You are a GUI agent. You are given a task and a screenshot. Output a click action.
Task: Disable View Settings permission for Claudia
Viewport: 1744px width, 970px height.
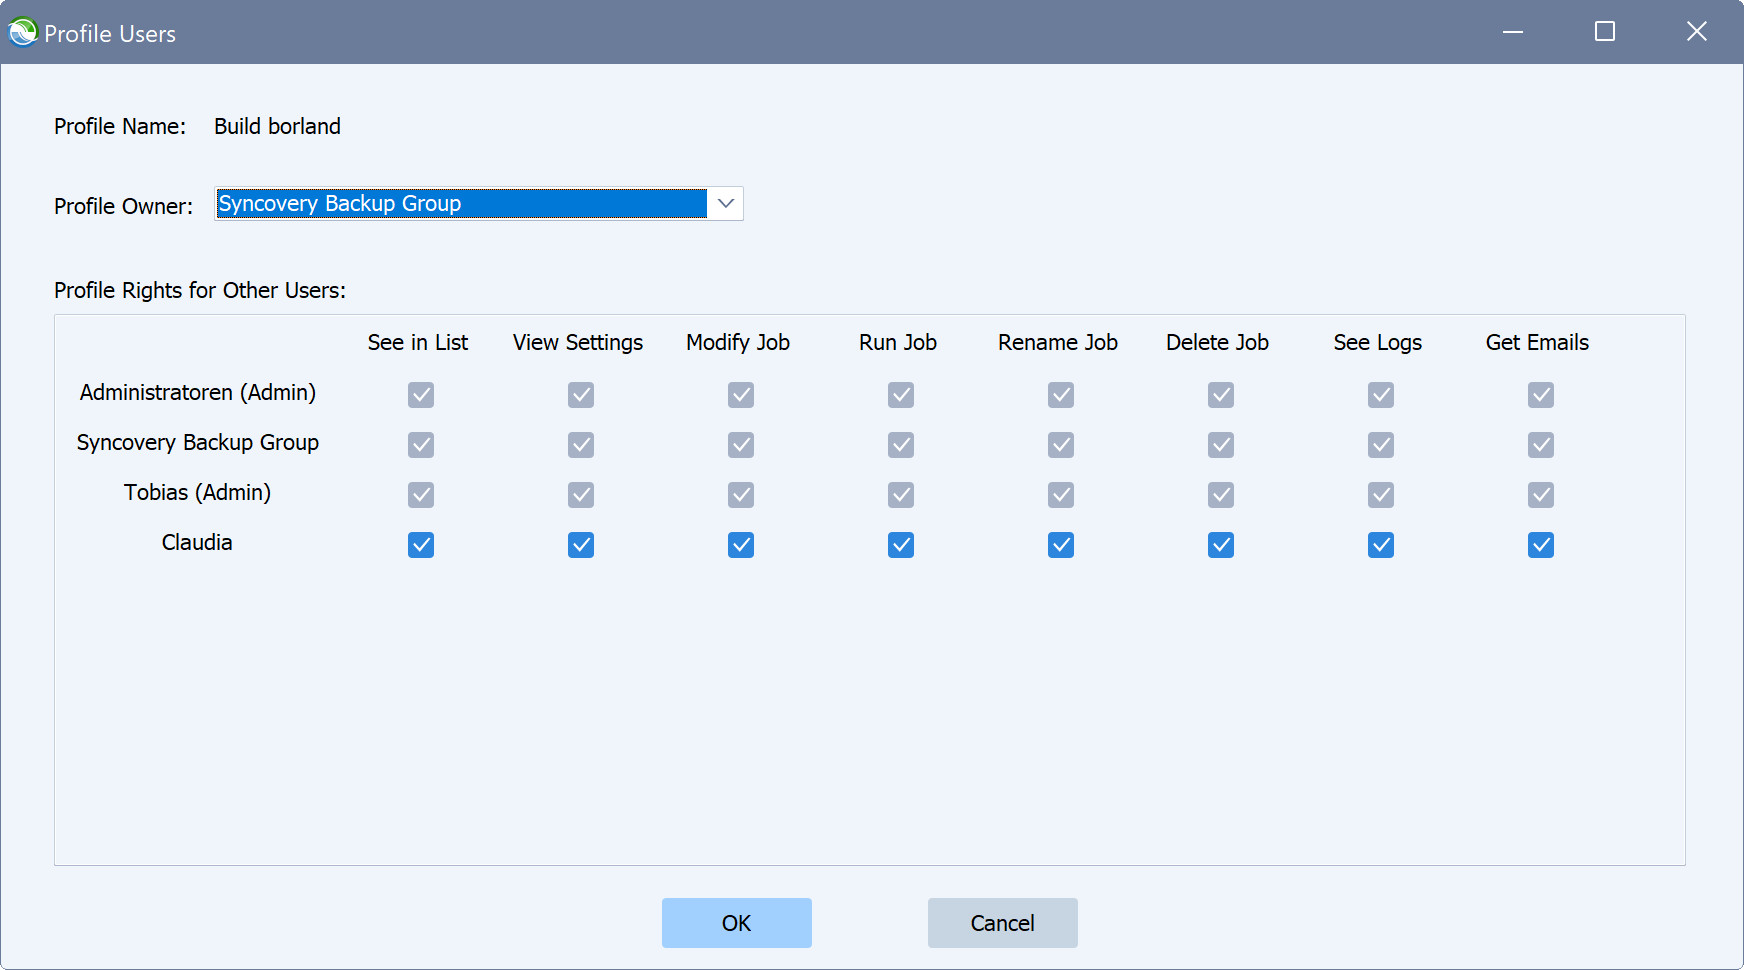(580, 545)
